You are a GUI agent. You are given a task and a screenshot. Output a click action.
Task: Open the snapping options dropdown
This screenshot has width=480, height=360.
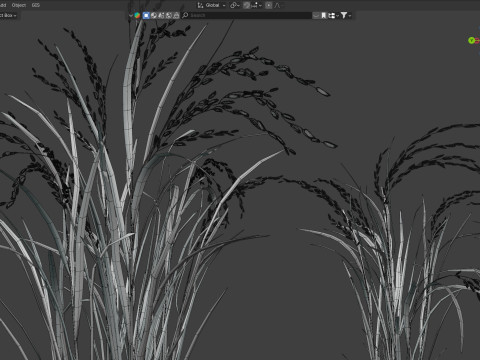[x=256, y=5]
